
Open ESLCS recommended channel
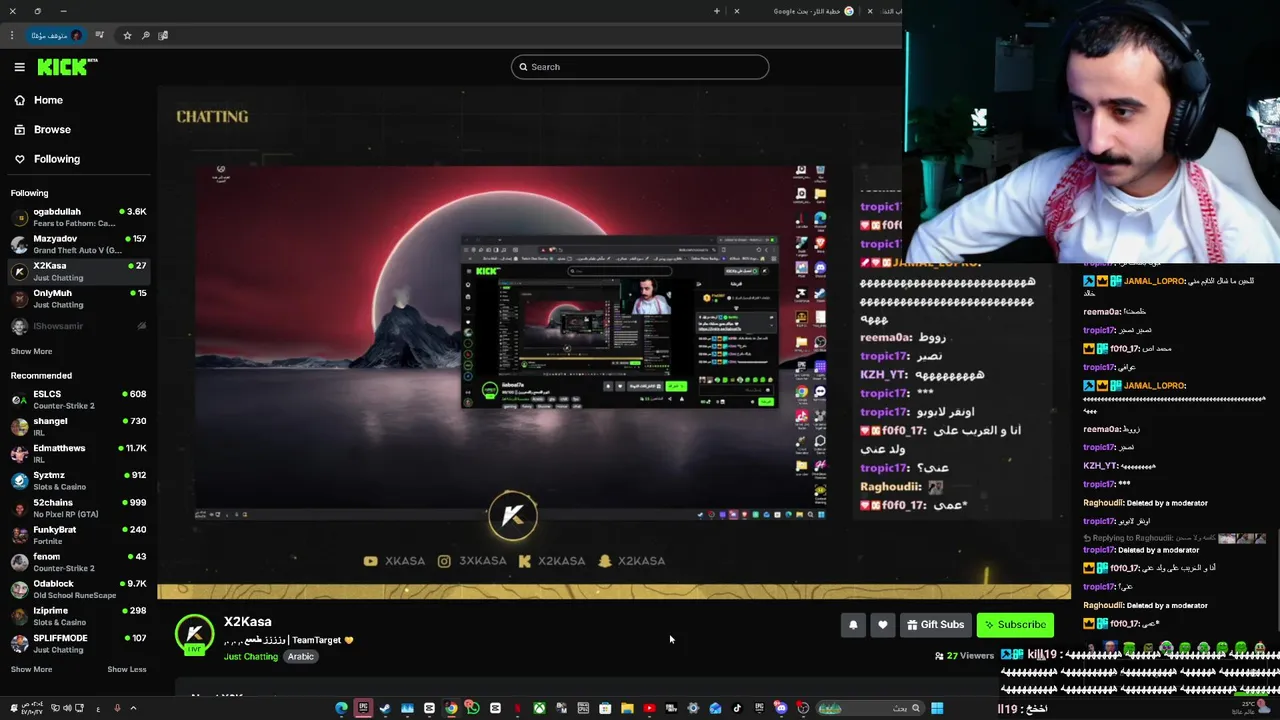pyautogui.click(x=78, y=399)
